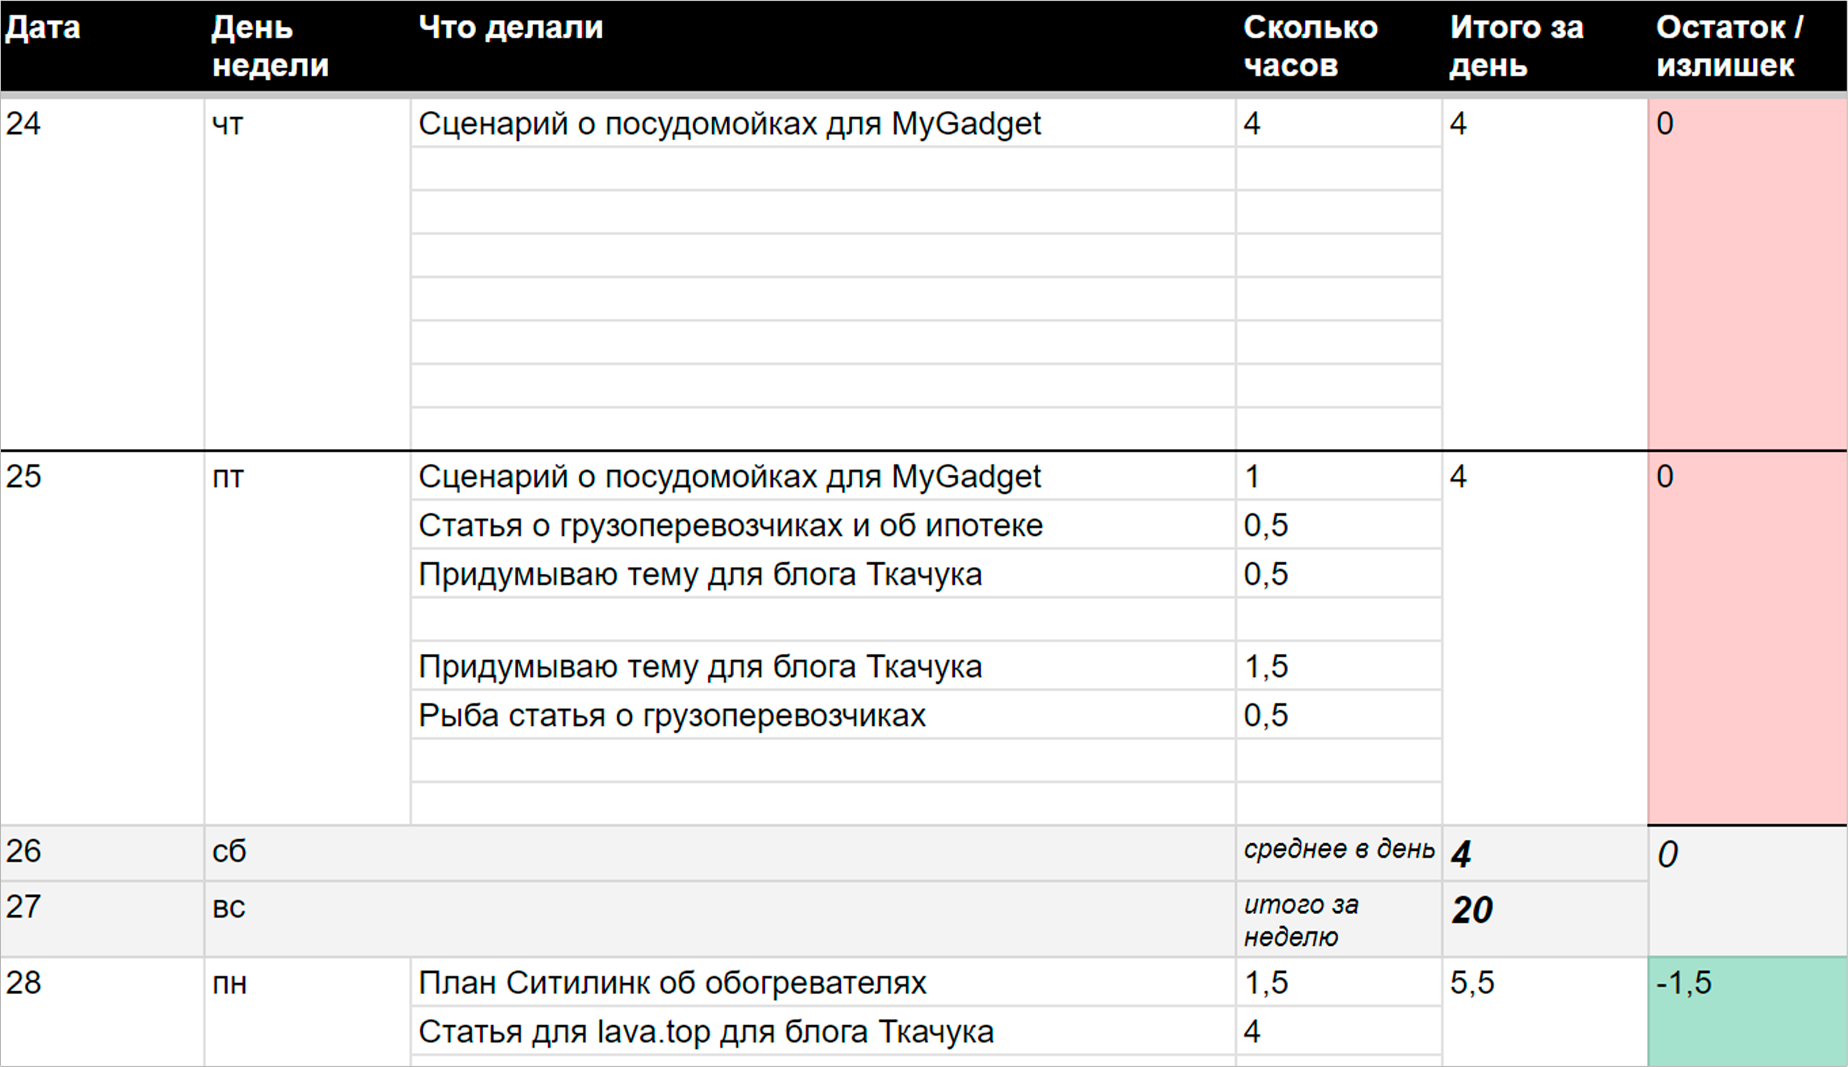
Task: Select hours cell "1" for the 25th scenario
Action: pyautogui.click(x=1339, y=476)
